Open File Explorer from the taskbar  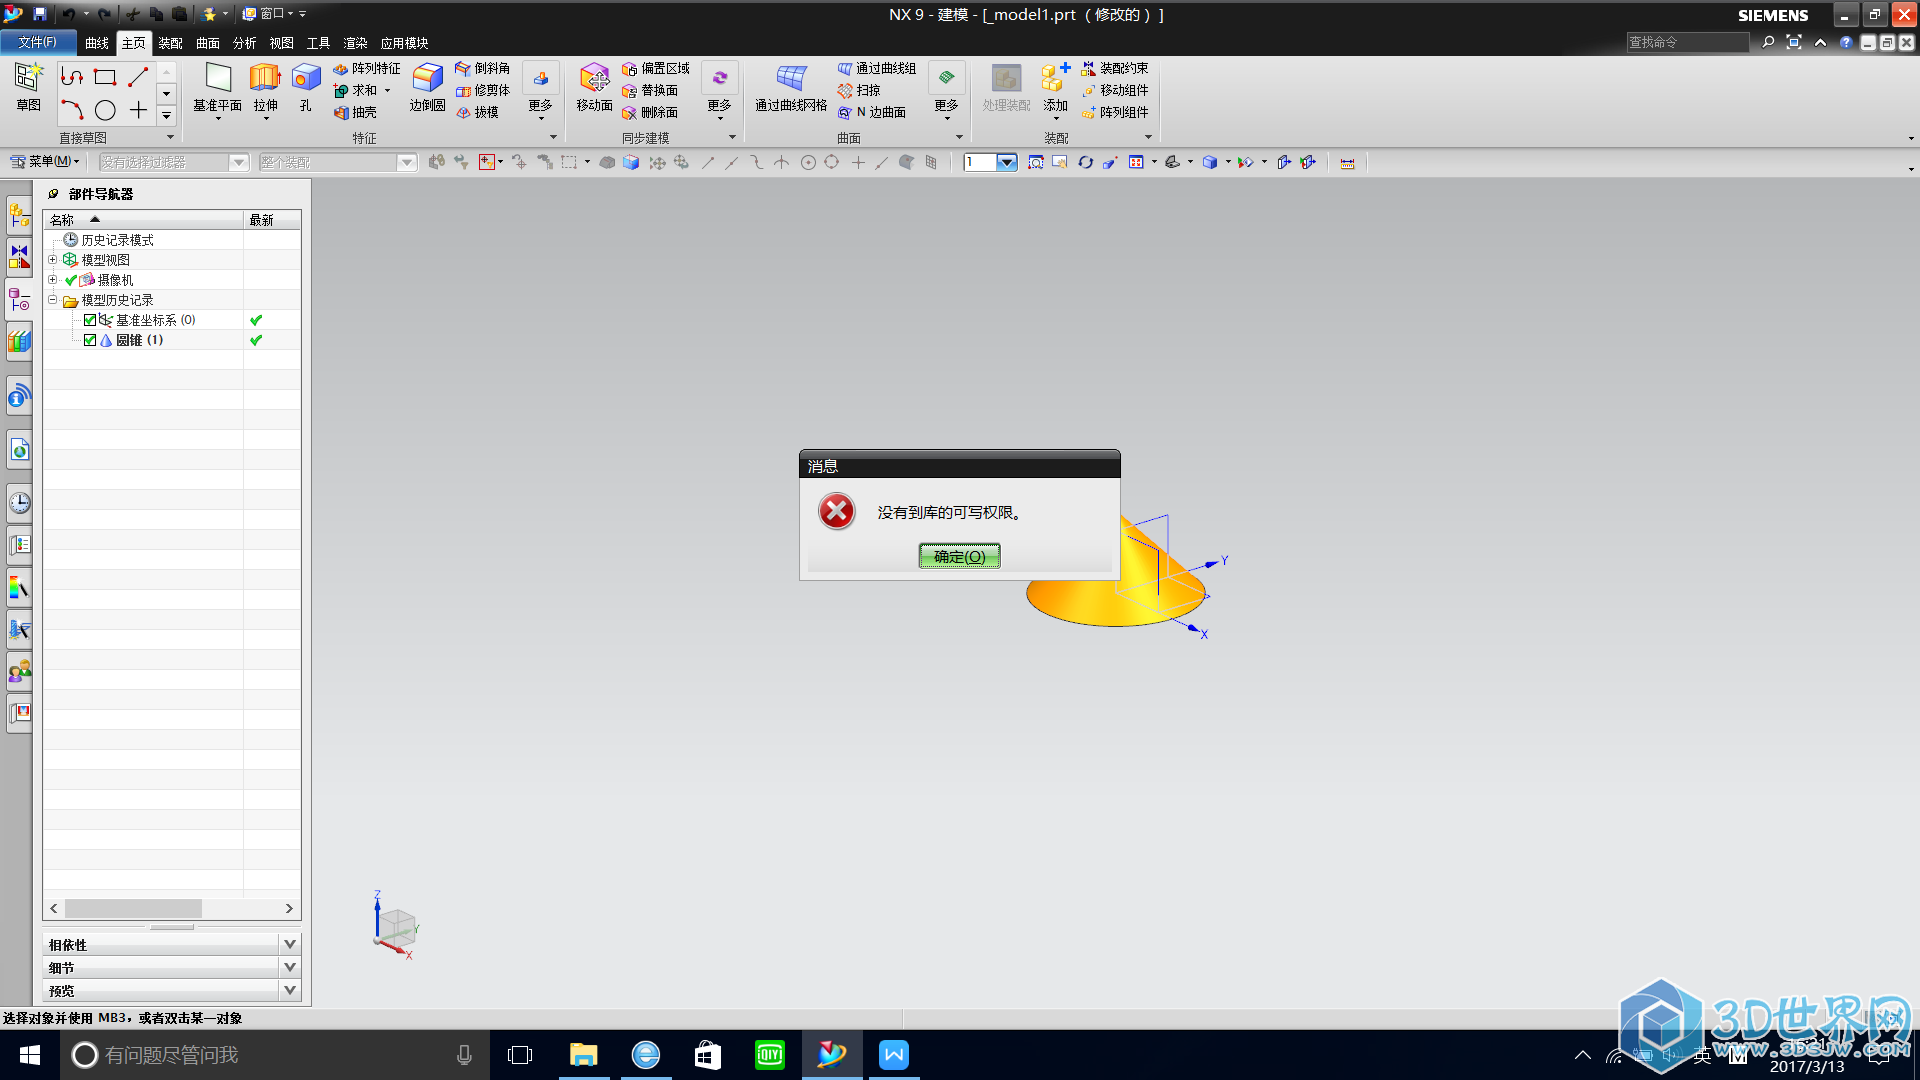583,1055
